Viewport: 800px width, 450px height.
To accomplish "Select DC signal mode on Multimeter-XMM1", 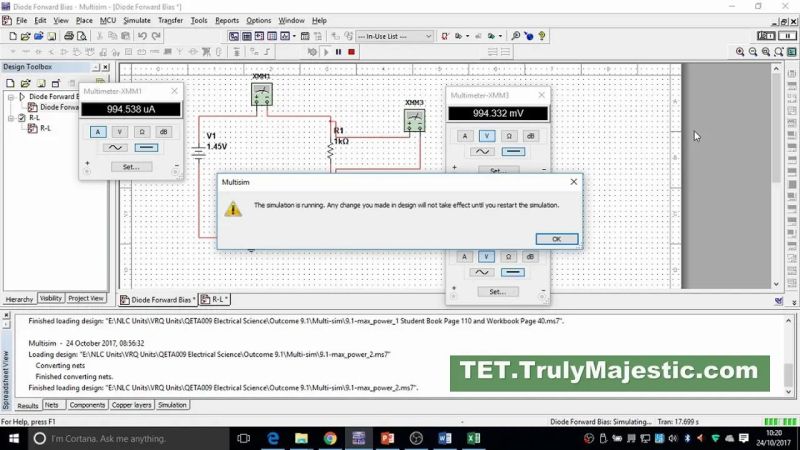I will (146, 148).
